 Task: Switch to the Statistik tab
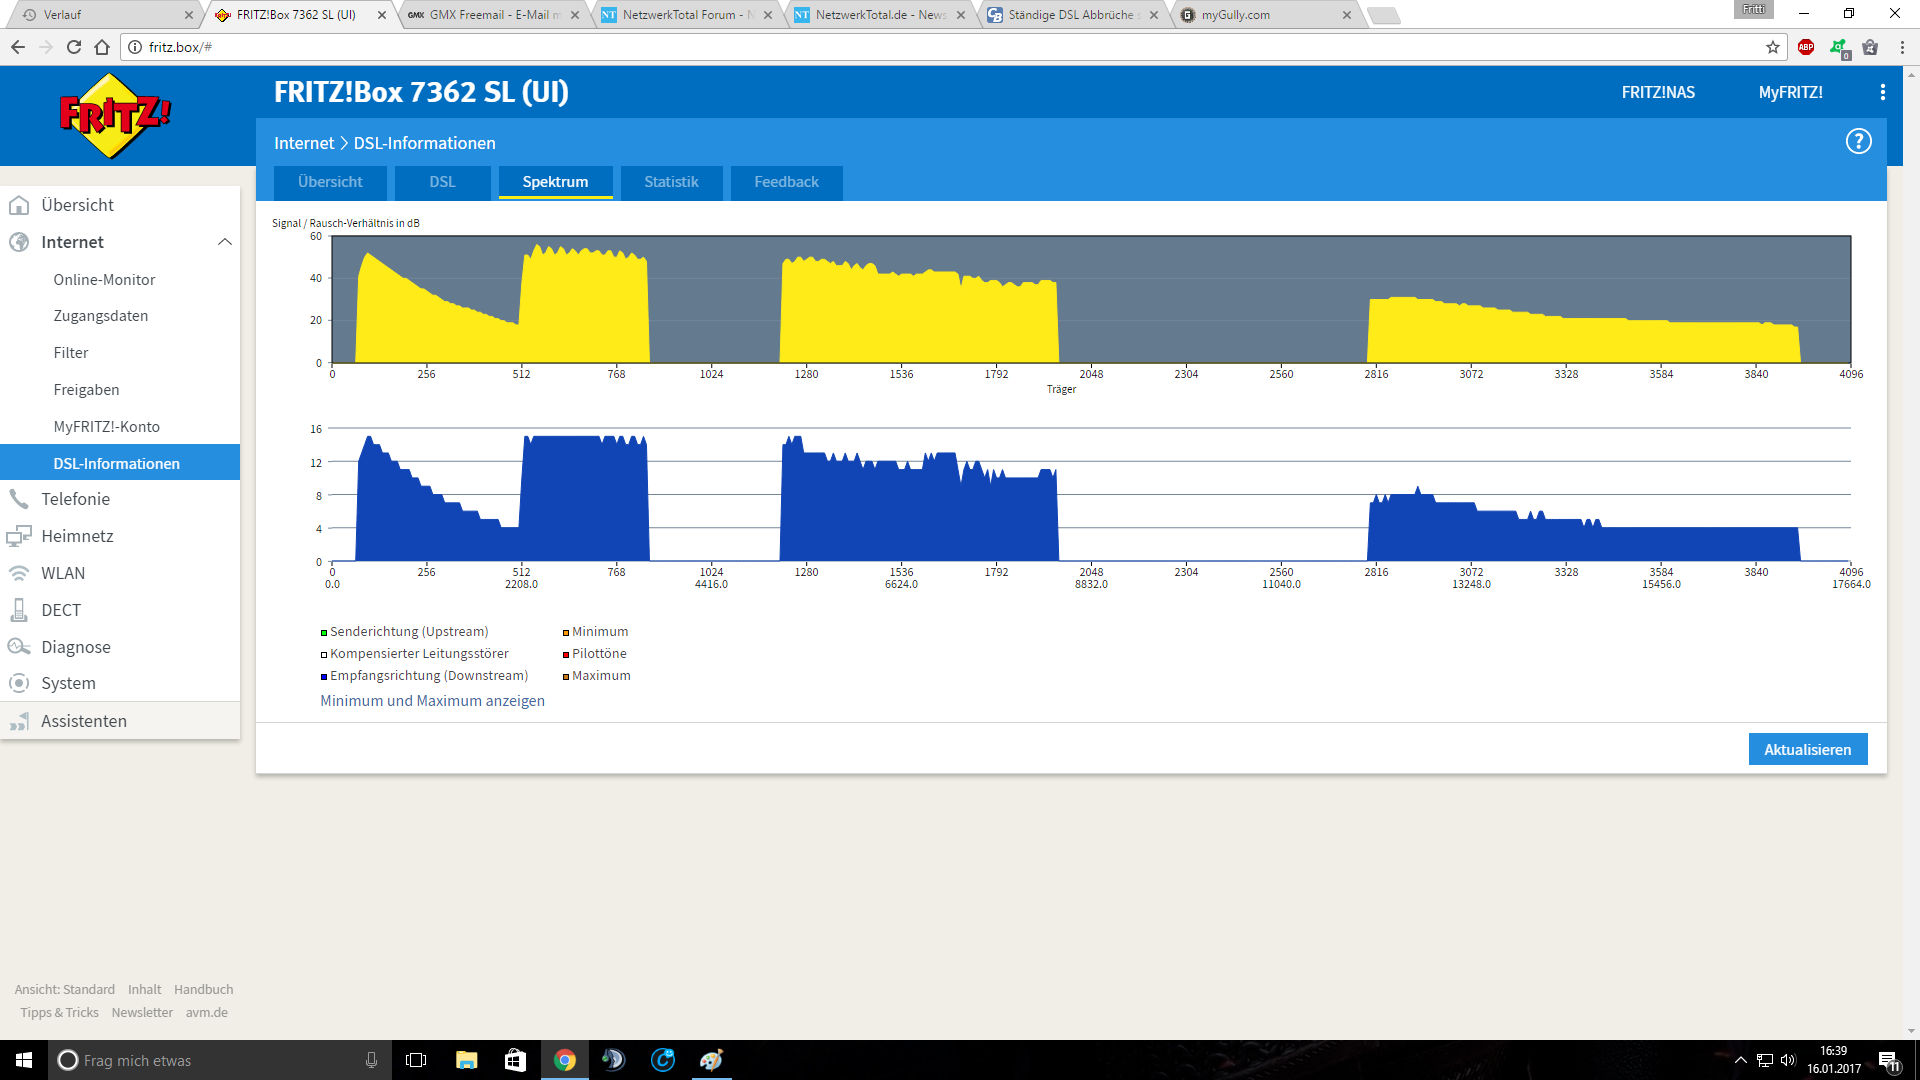(671, 182)
